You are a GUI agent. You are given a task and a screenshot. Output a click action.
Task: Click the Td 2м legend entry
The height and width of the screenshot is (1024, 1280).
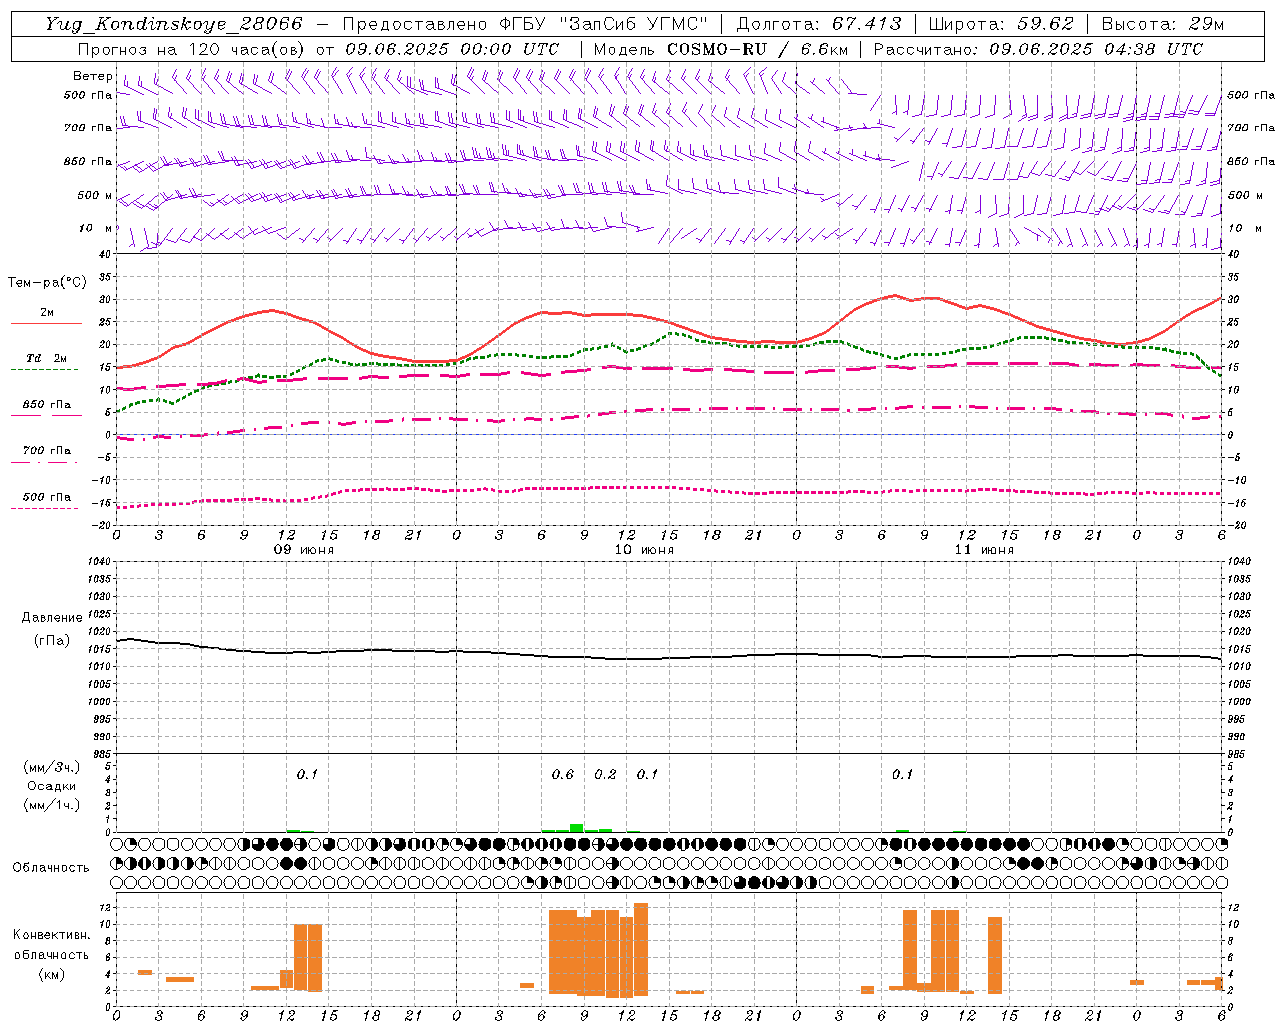(46, 358)
